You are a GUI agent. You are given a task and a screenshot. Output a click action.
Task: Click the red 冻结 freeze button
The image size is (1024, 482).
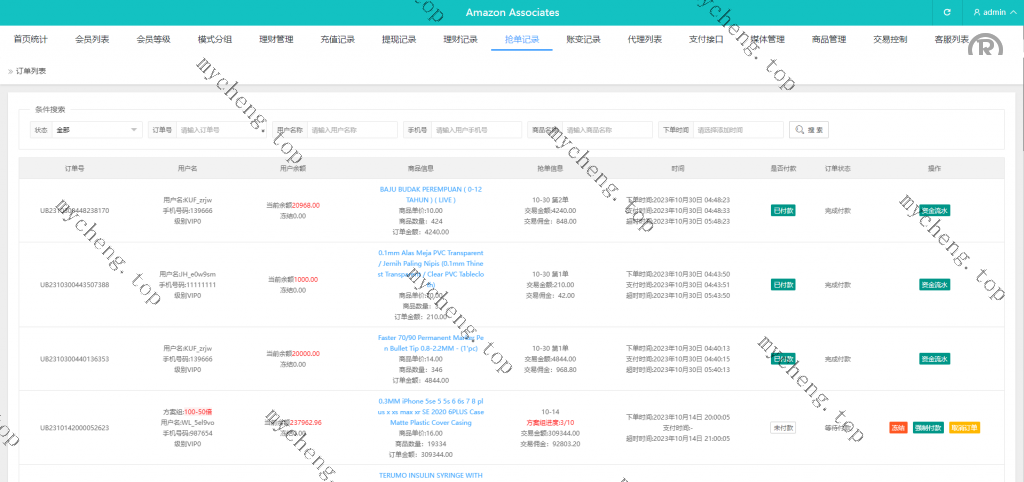(898, 428)
